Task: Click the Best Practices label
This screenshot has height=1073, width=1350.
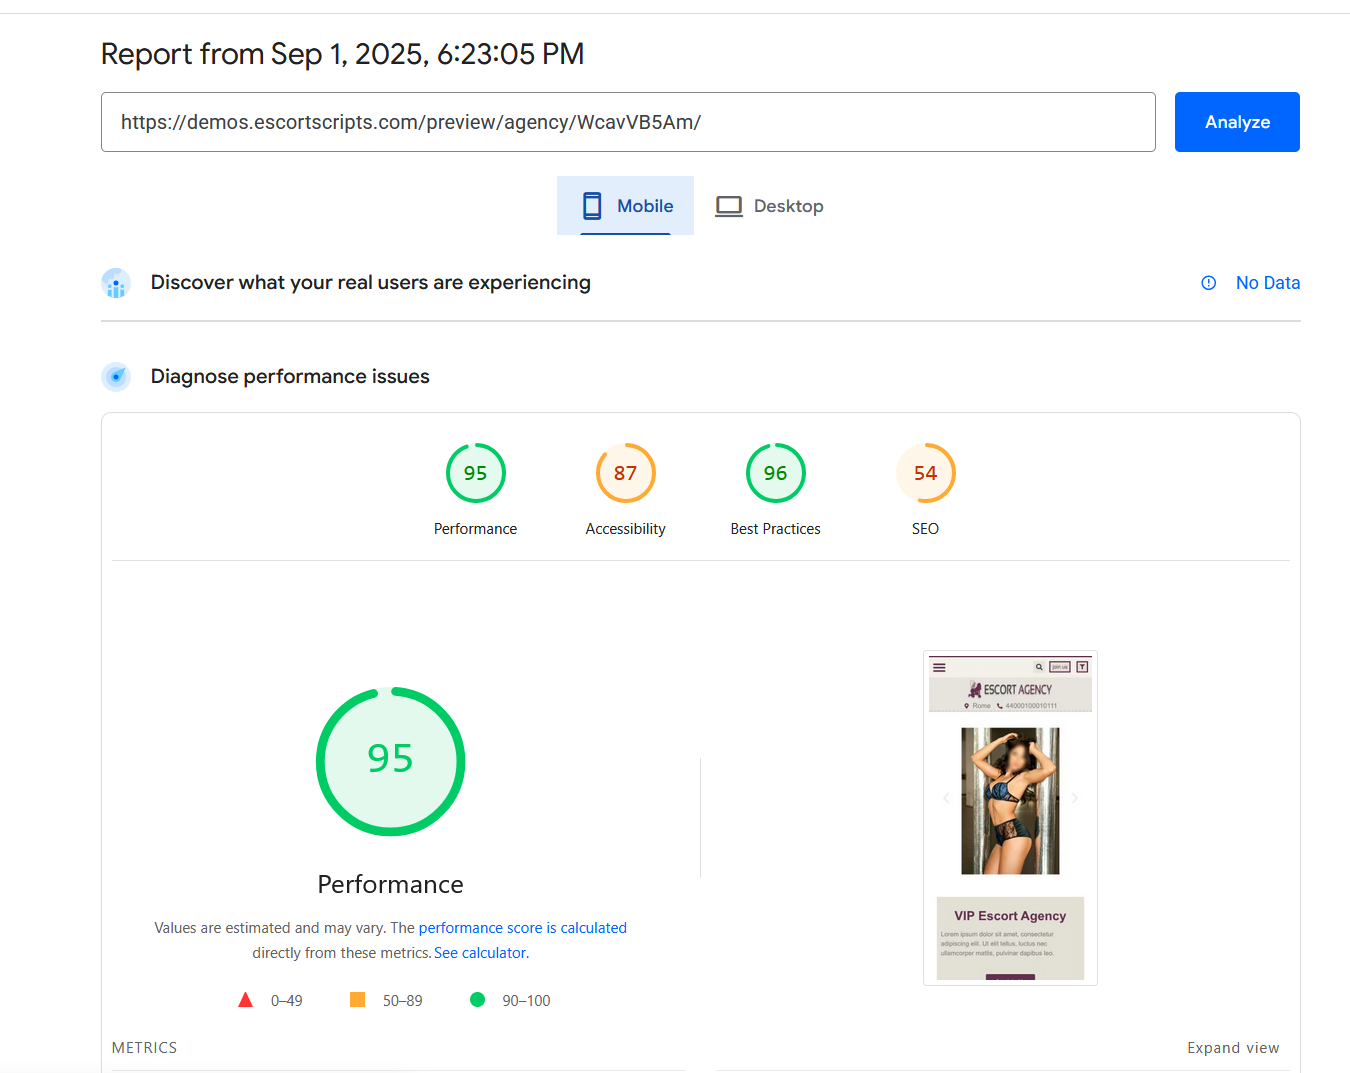Action: click(776, 529)
